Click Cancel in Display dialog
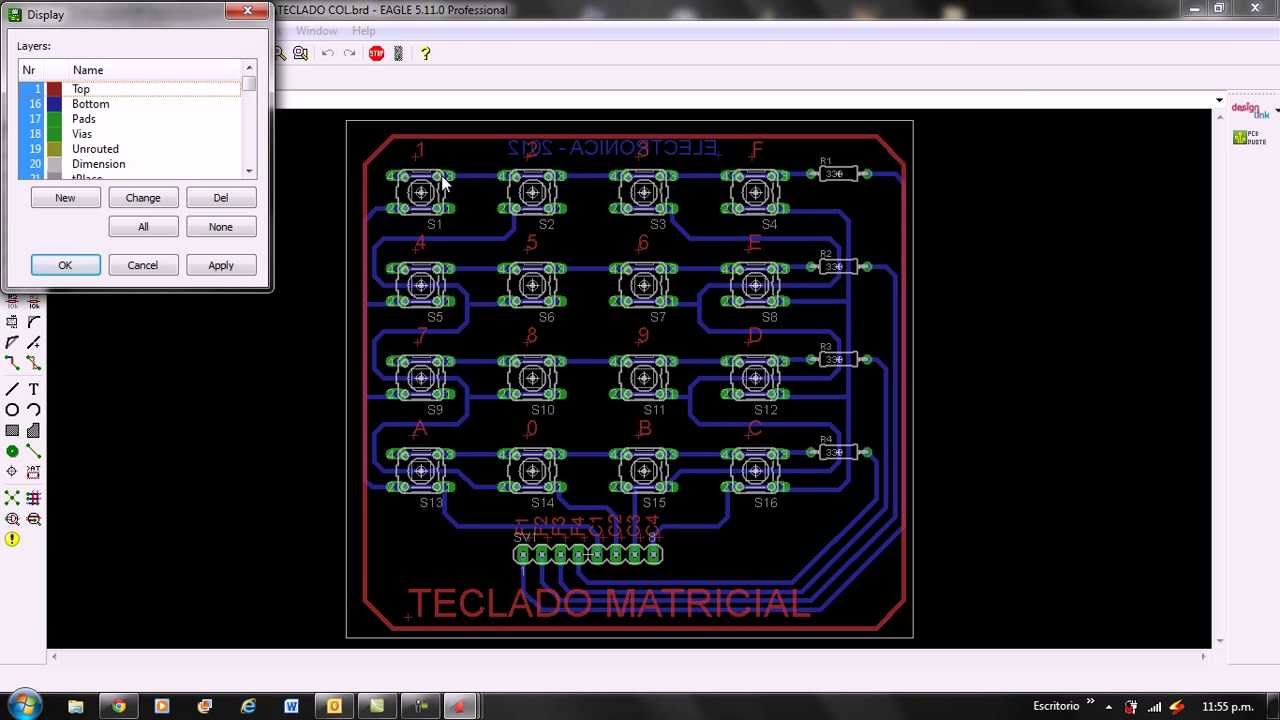Image resolution: width=1280 pixels, height=720 pixels. 143,265
